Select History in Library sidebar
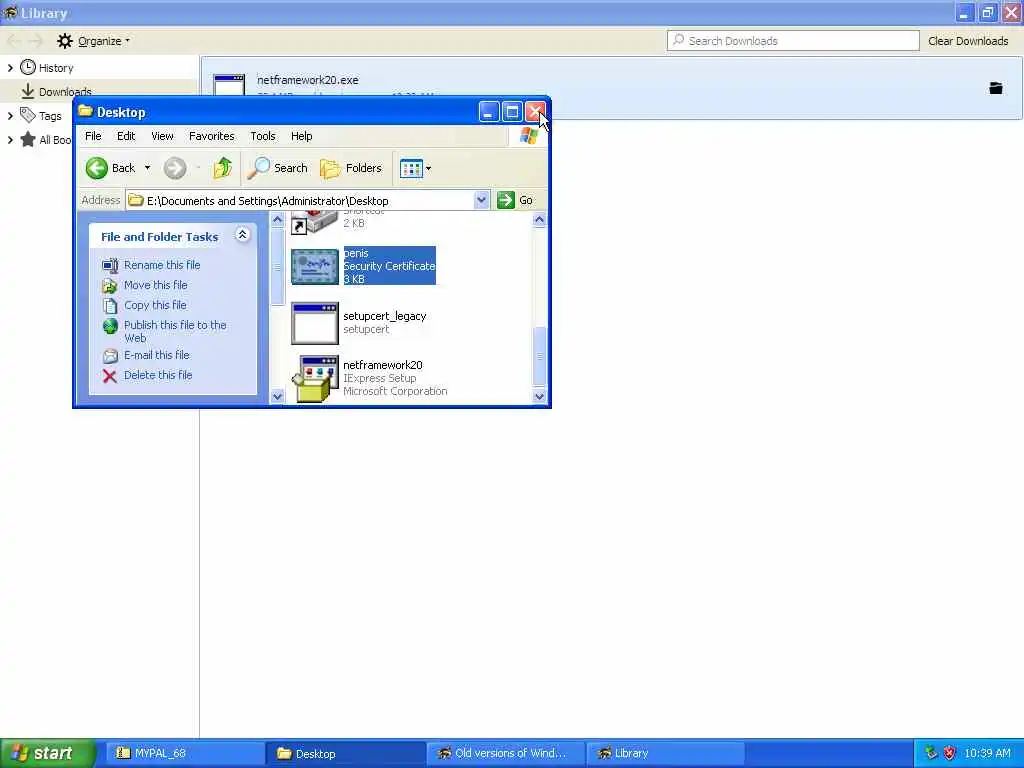This screenshot has width=1024, height=768. pyautogui.click(x=56, y=68)
